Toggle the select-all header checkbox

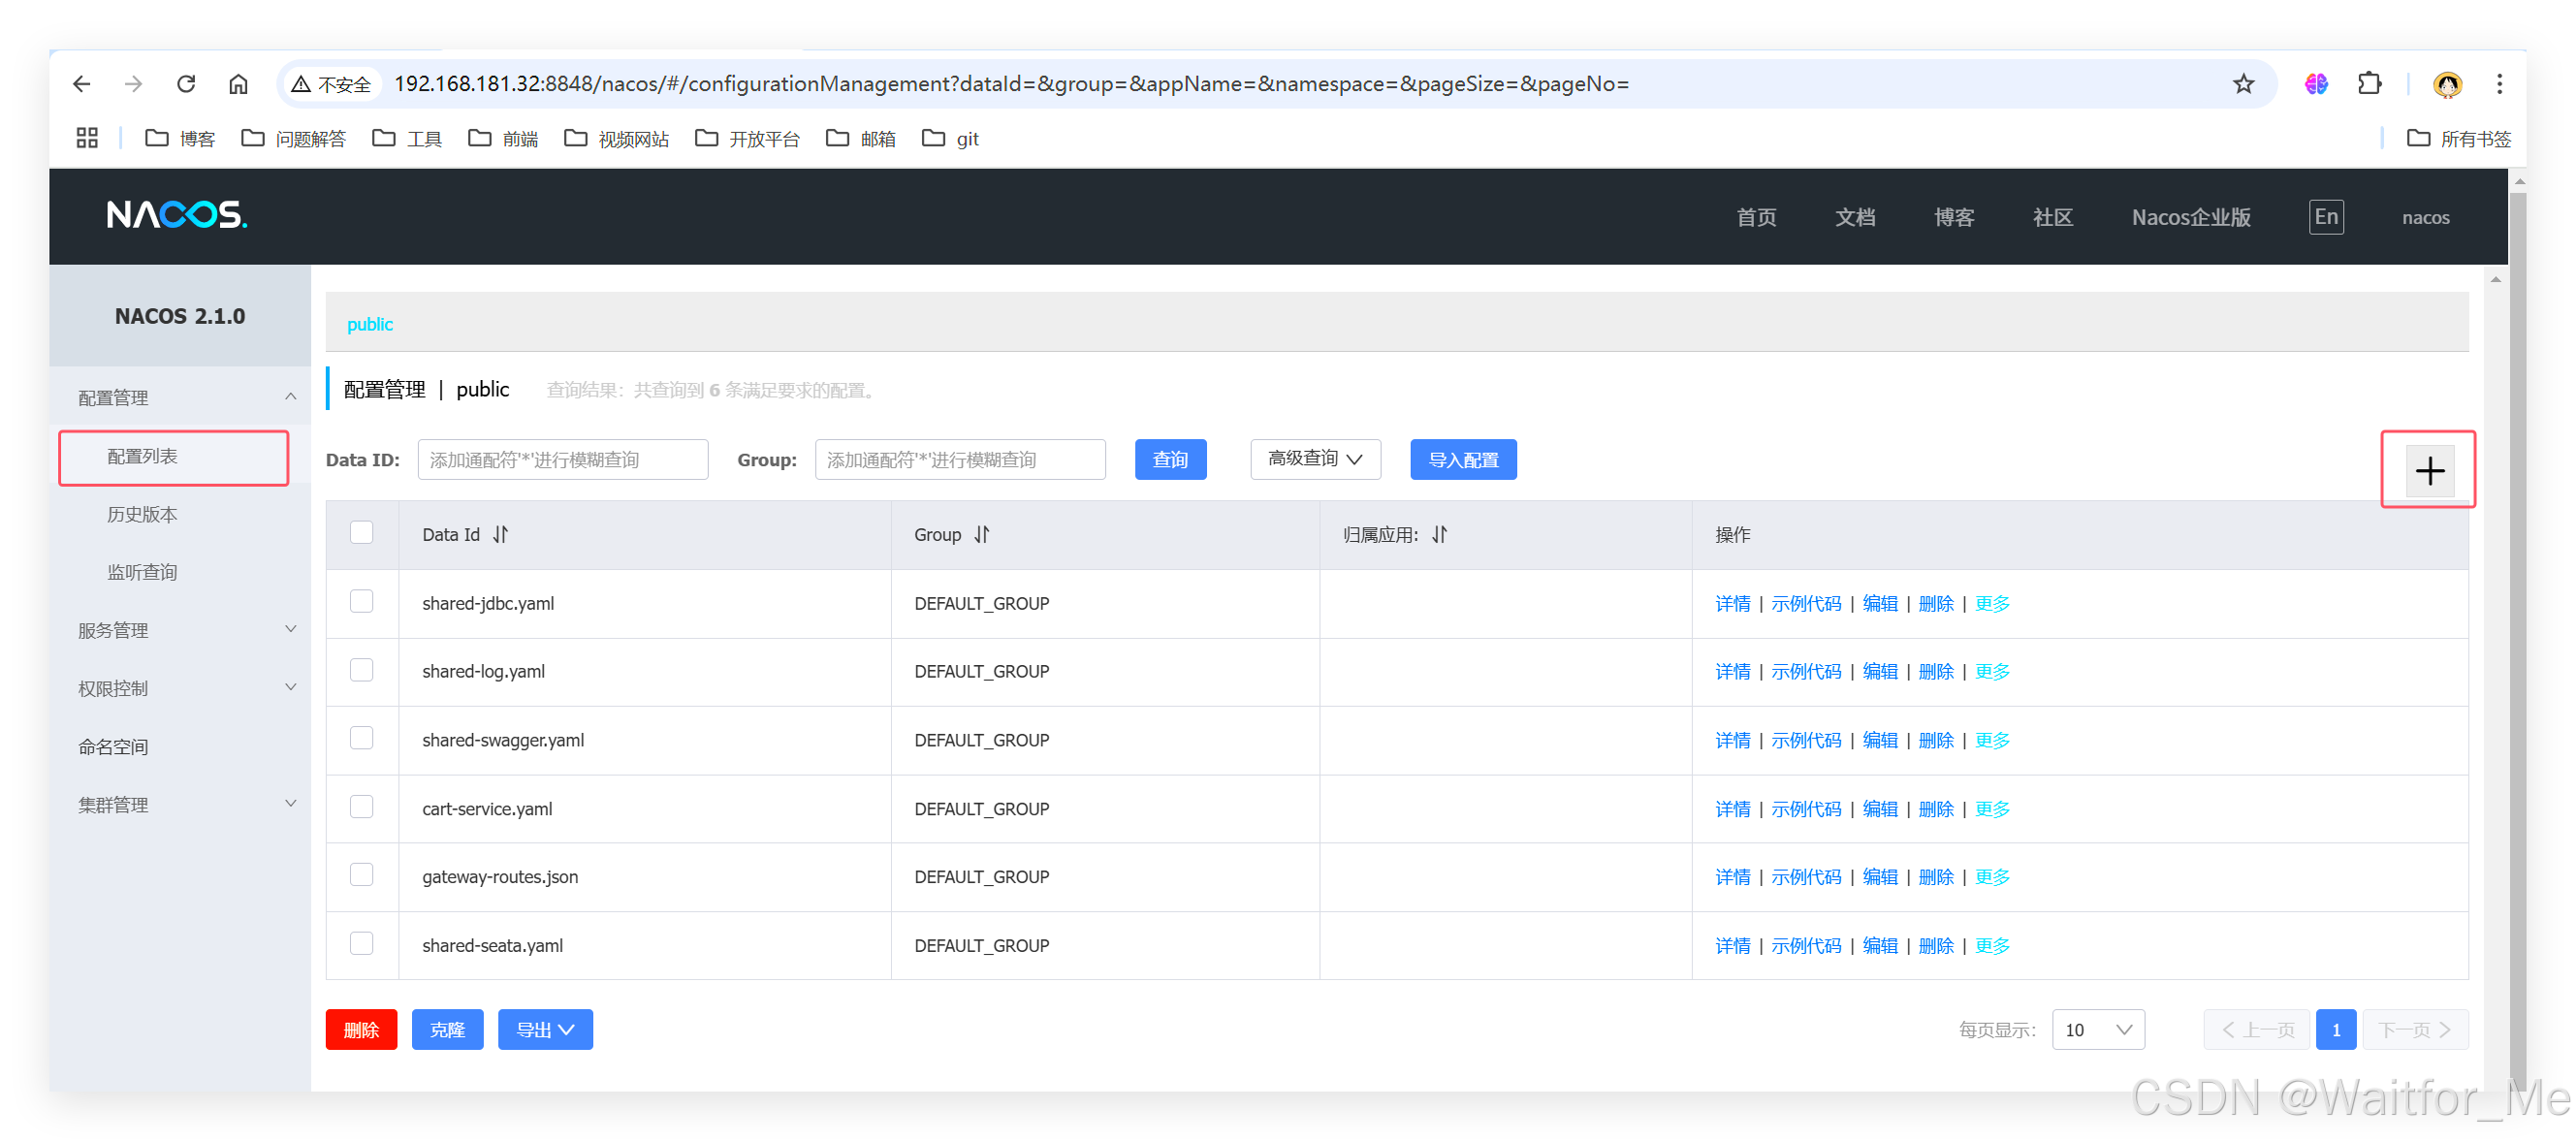click(x=361, y=532)
